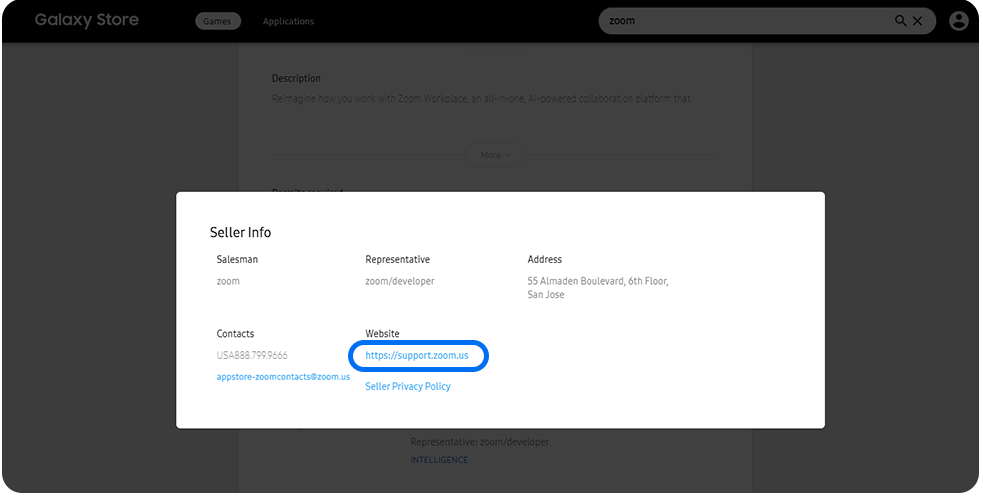Click the Website label above the support link
Image resolution: width=983 pixels, height=500 pixels.
point(382,333)
